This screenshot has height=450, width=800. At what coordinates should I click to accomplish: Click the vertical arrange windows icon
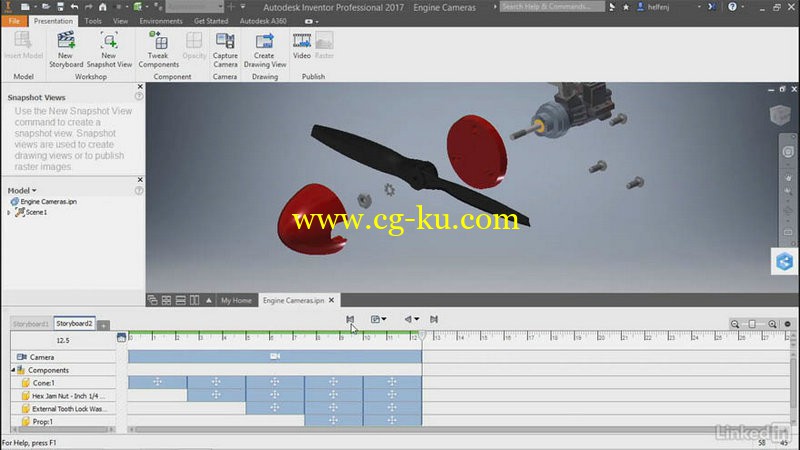pos(194,300)
